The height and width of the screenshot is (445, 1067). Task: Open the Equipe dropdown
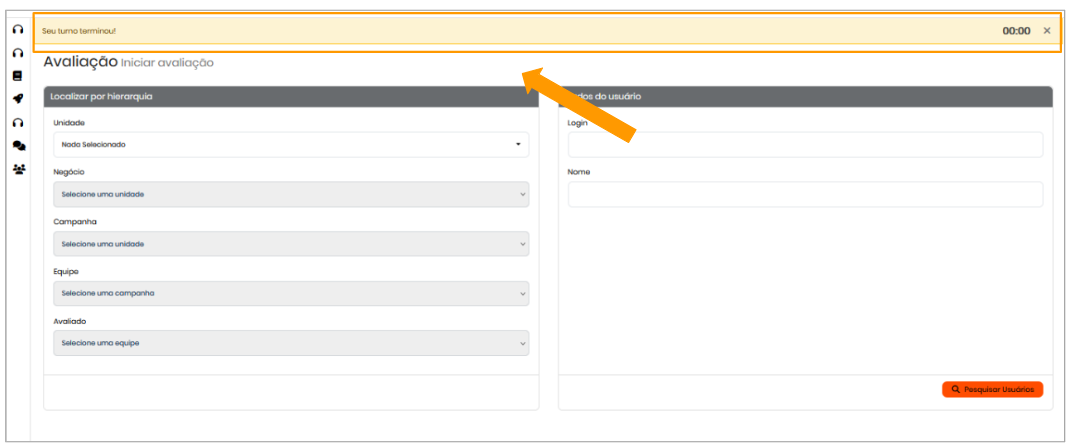click(290, 293)
